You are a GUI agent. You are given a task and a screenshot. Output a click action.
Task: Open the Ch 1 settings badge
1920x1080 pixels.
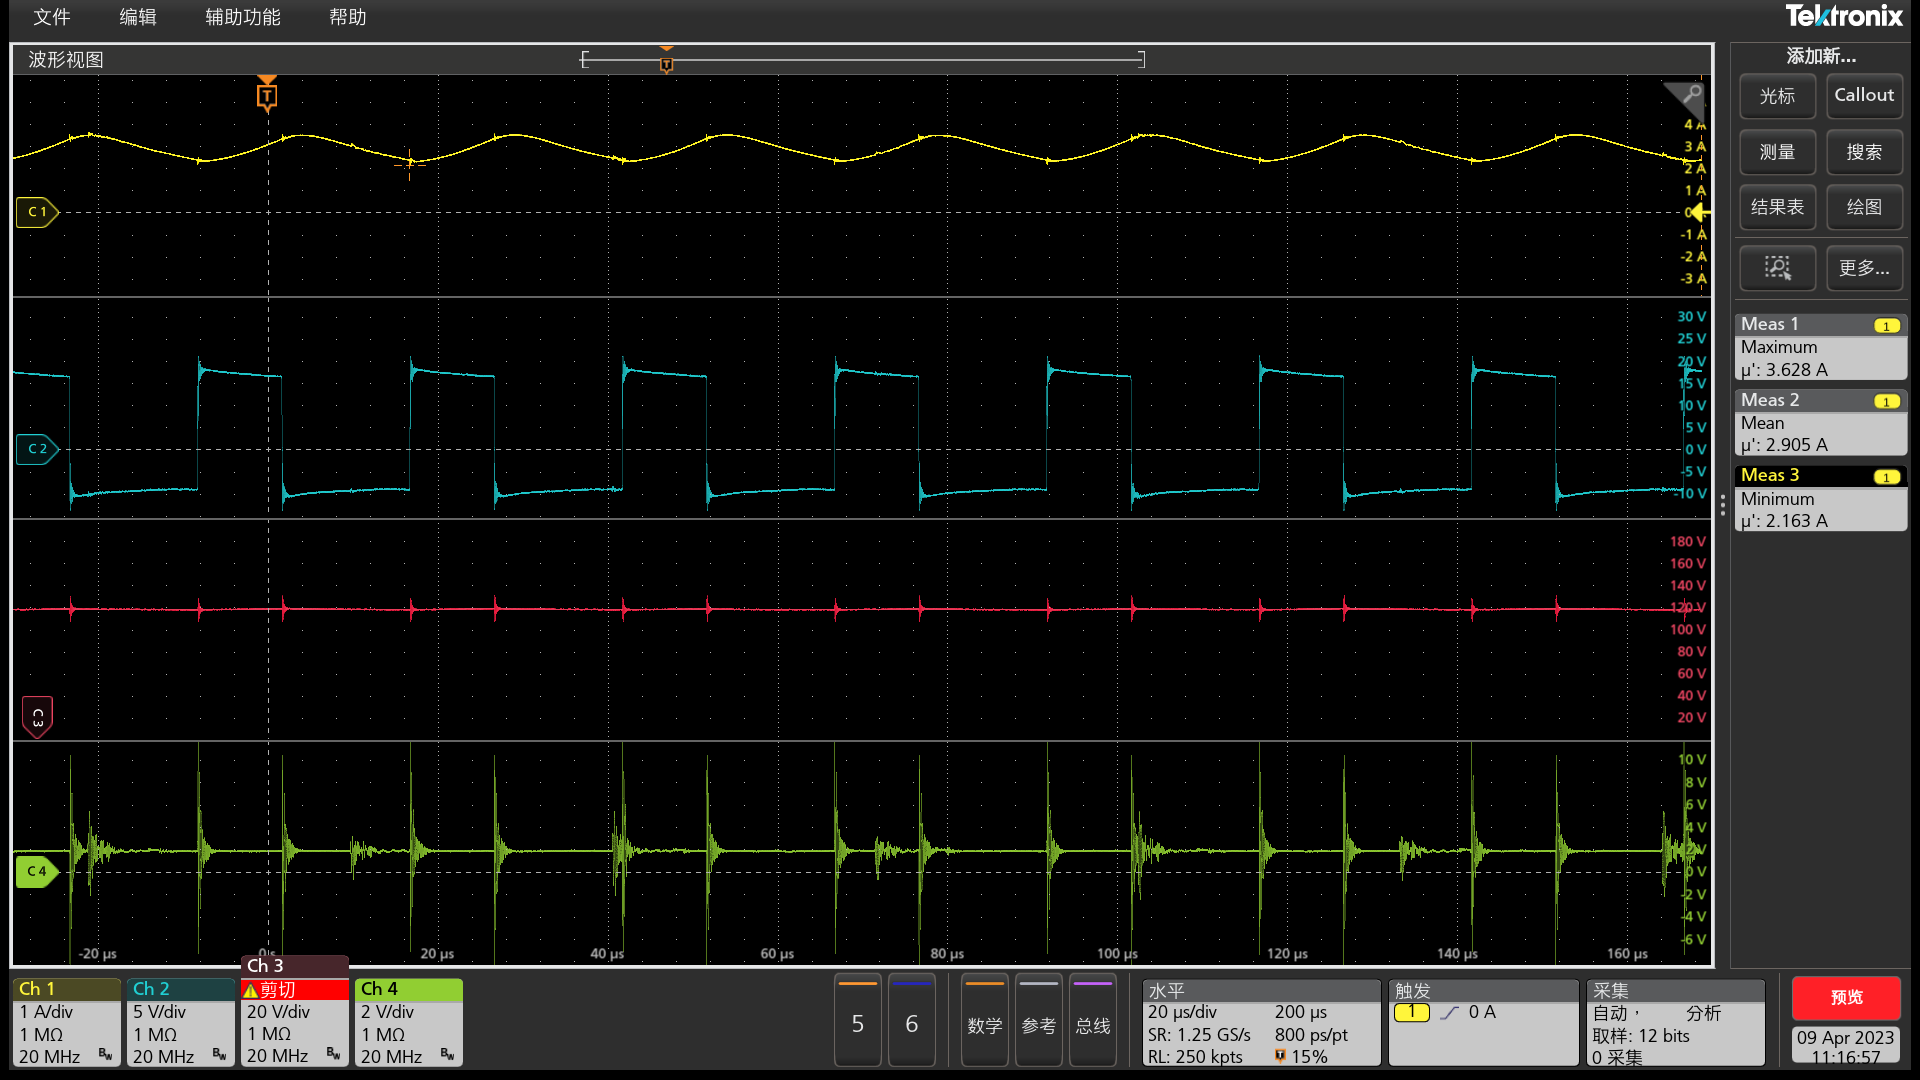[x=67, y=1023]
